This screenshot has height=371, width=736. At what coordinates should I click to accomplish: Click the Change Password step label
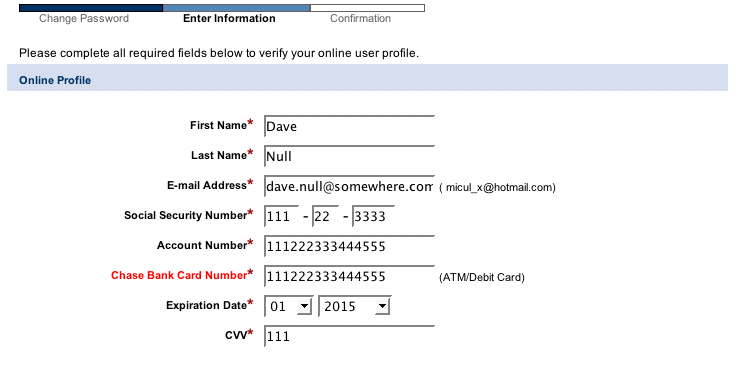(84, 18)
